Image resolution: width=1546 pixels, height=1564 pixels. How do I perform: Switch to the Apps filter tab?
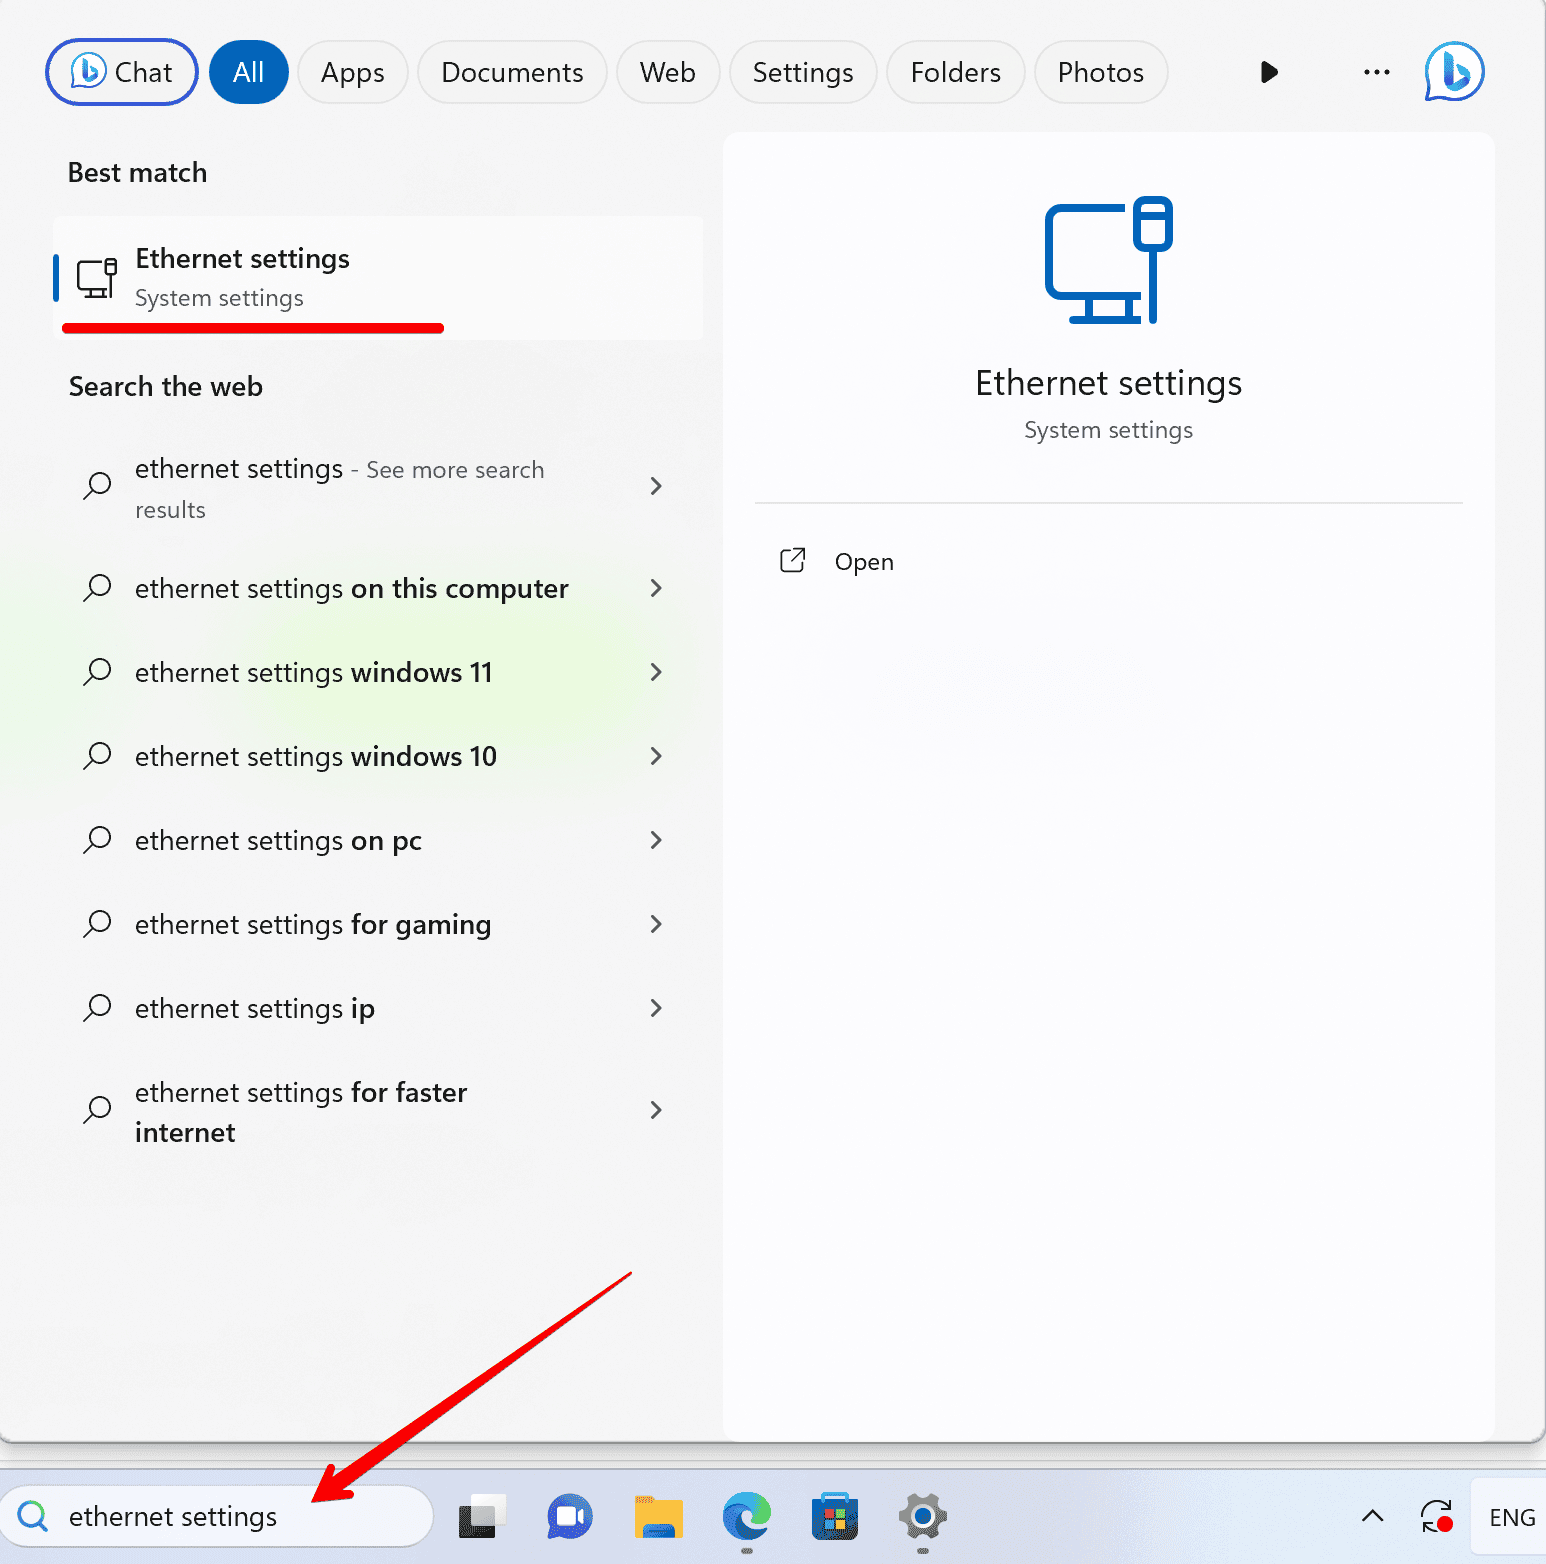click(x=352, y=72)
